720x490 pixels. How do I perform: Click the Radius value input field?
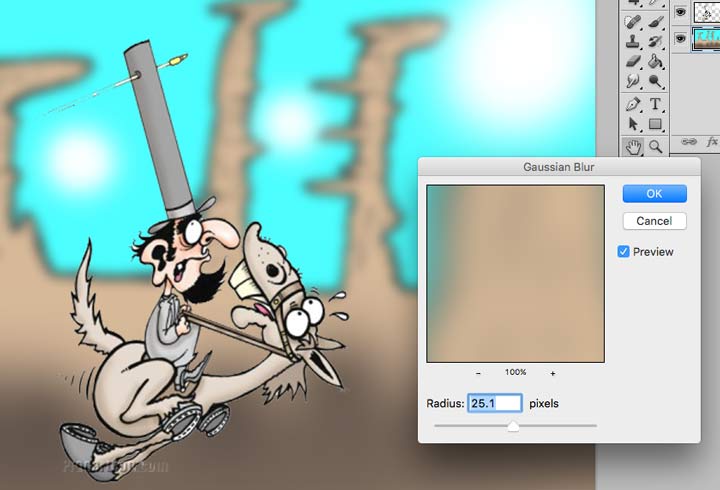click(494, 403)
